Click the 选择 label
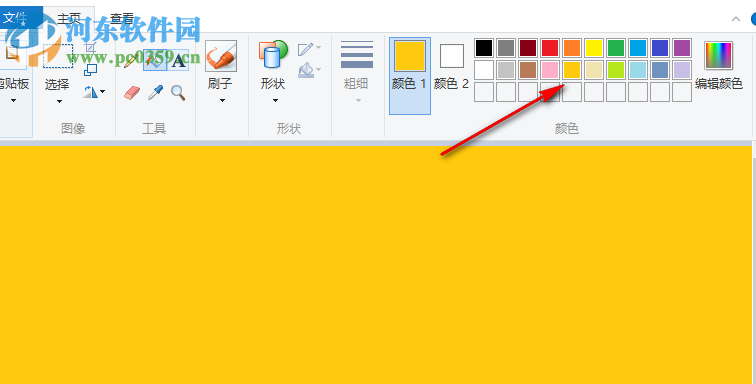Image resolution: width=756 pixels, height=384 pixels. click(x=57, y=84)
